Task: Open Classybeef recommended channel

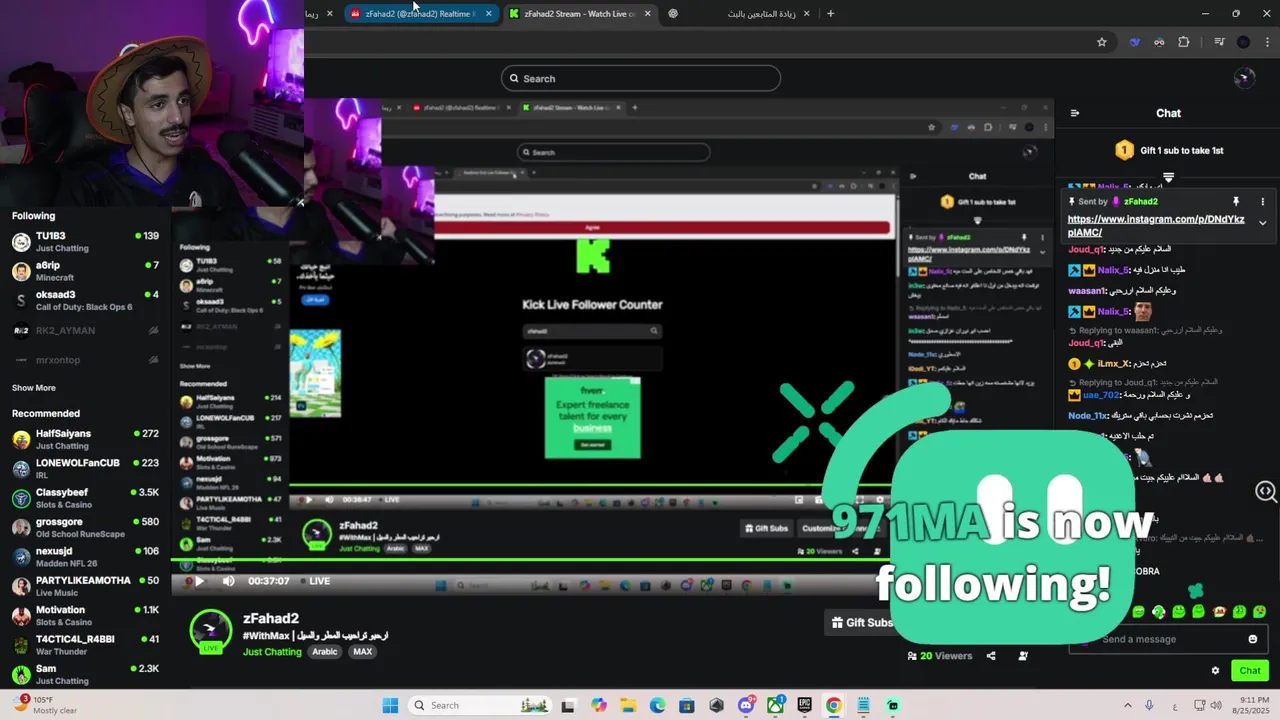Action: click(85, 498)
